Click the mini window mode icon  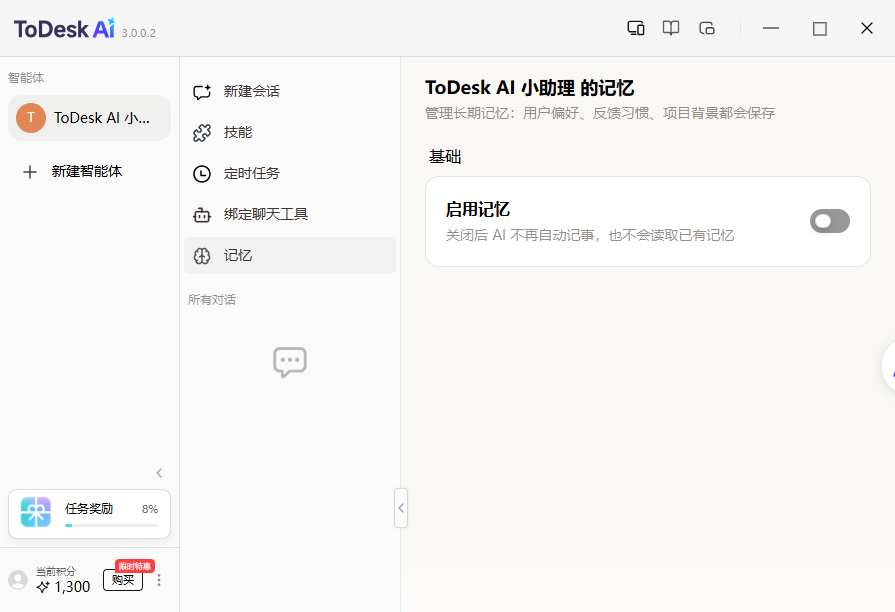click(x=707, y=28)
